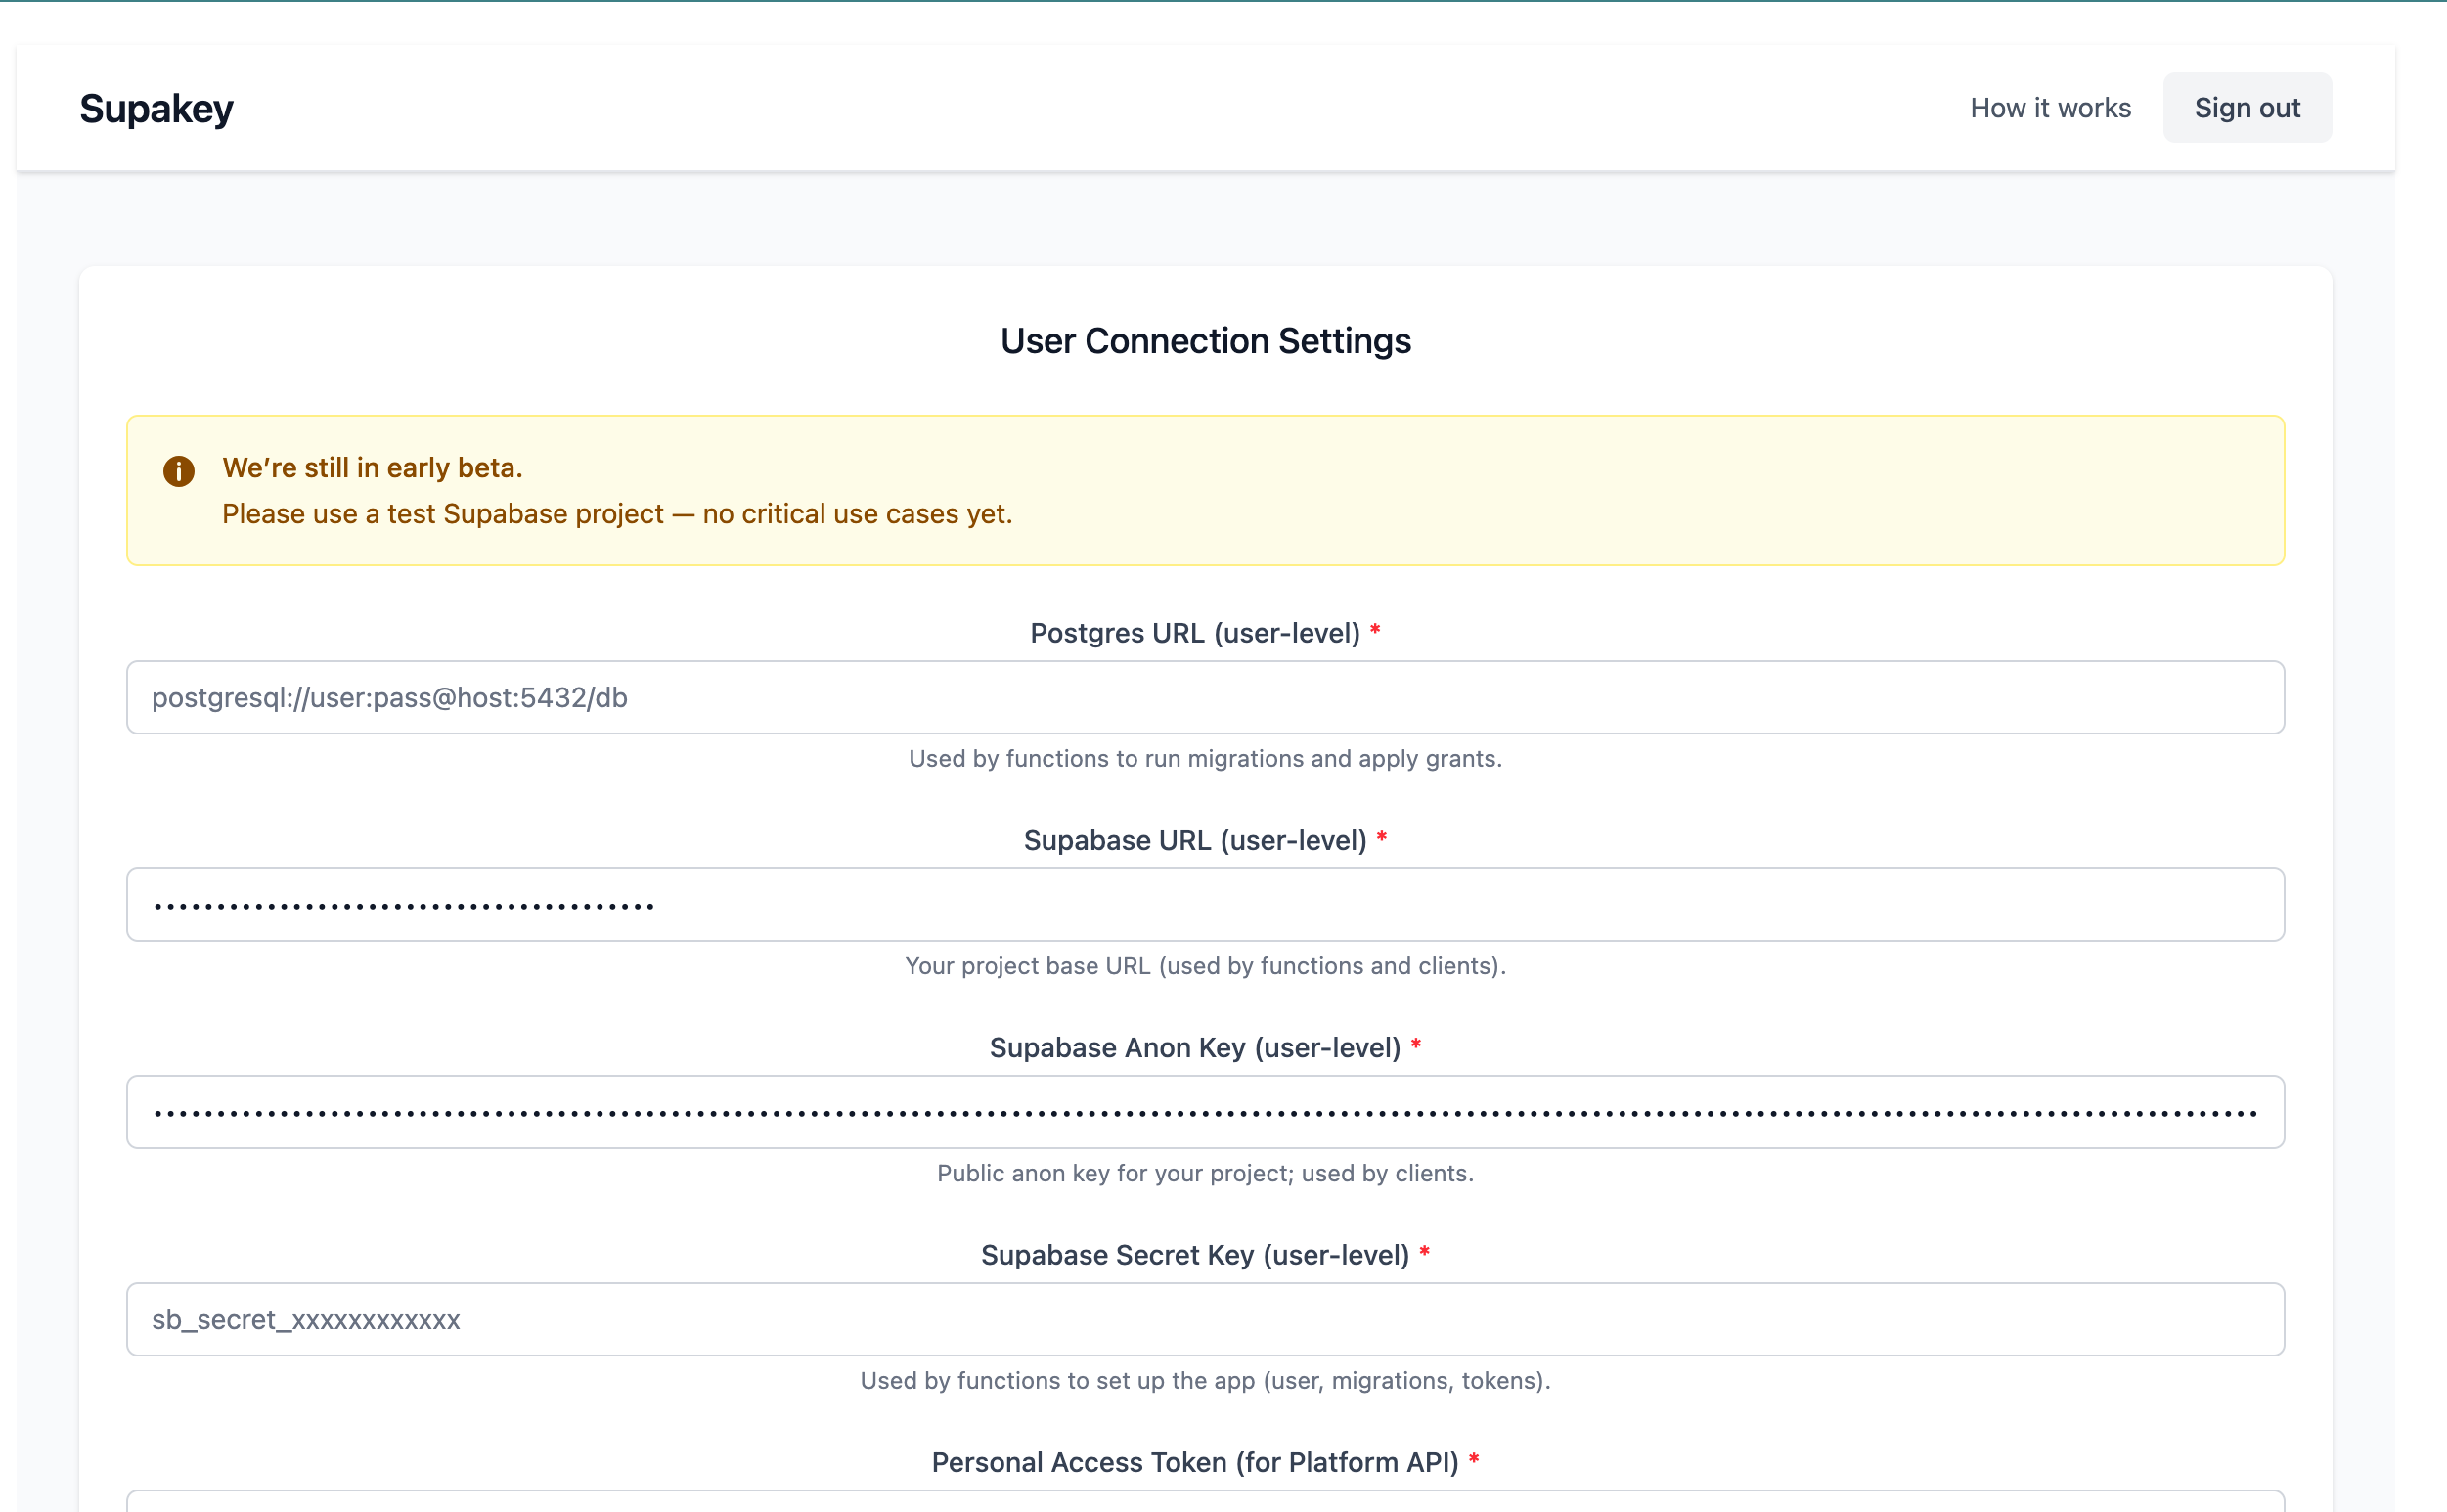Screen dimensions: 2447x1512
Task: Click 'Used by functions to set up the app' hint
Action: (x=1205, y=1381)
